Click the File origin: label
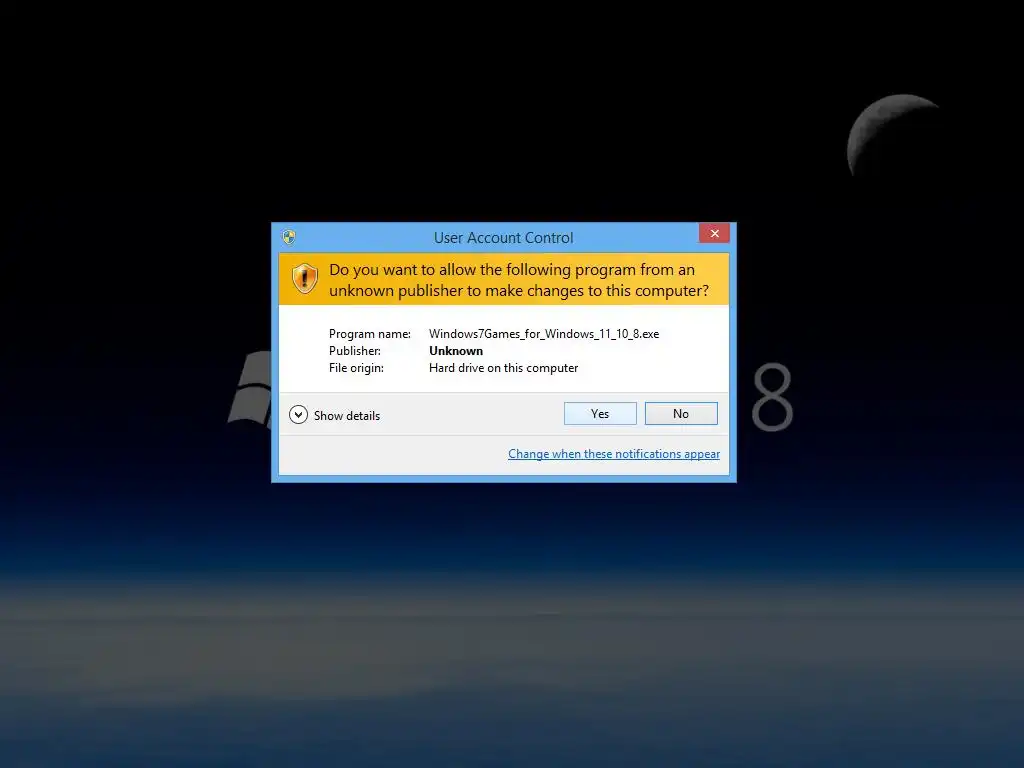Viewport: 1024px width, 768px height. pos(357,368)
